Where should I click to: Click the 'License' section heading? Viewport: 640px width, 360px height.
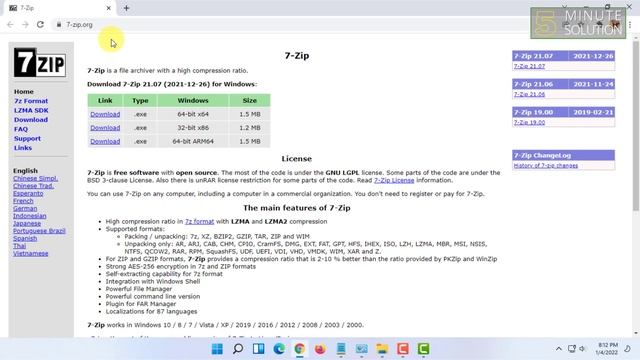pos(297,159)
